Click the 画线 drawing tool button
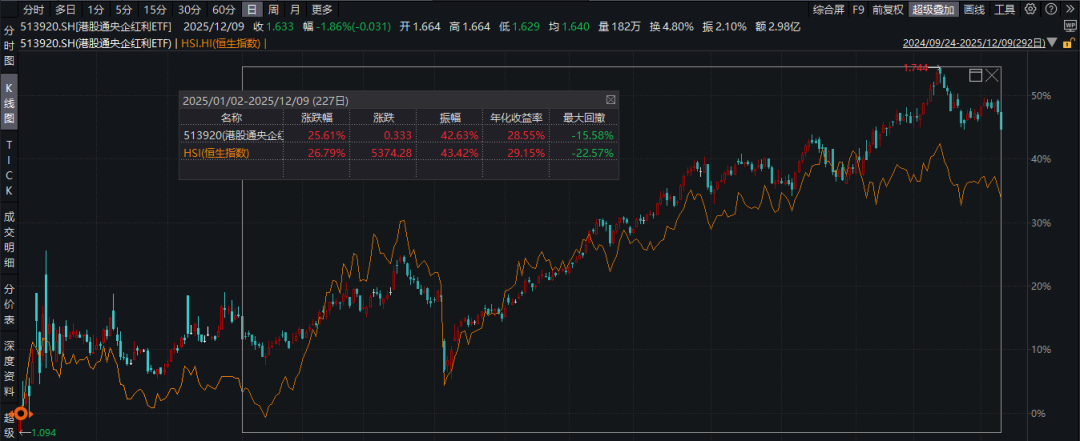 coord(974,10)
